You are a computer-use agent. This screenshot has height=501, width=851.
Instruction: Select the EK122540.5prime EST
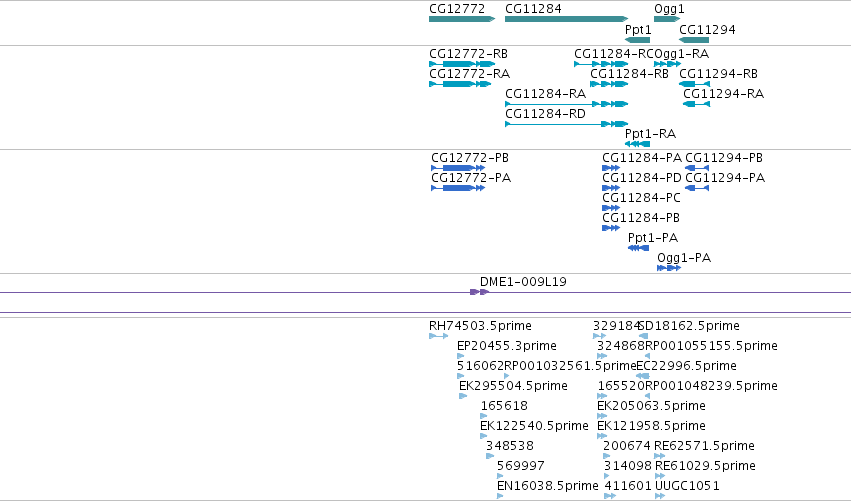click(484, 437)
